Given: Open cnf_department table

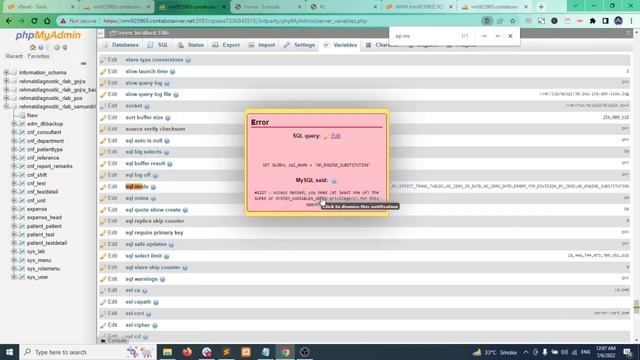Looking at the screenshot, I should 45,141.
